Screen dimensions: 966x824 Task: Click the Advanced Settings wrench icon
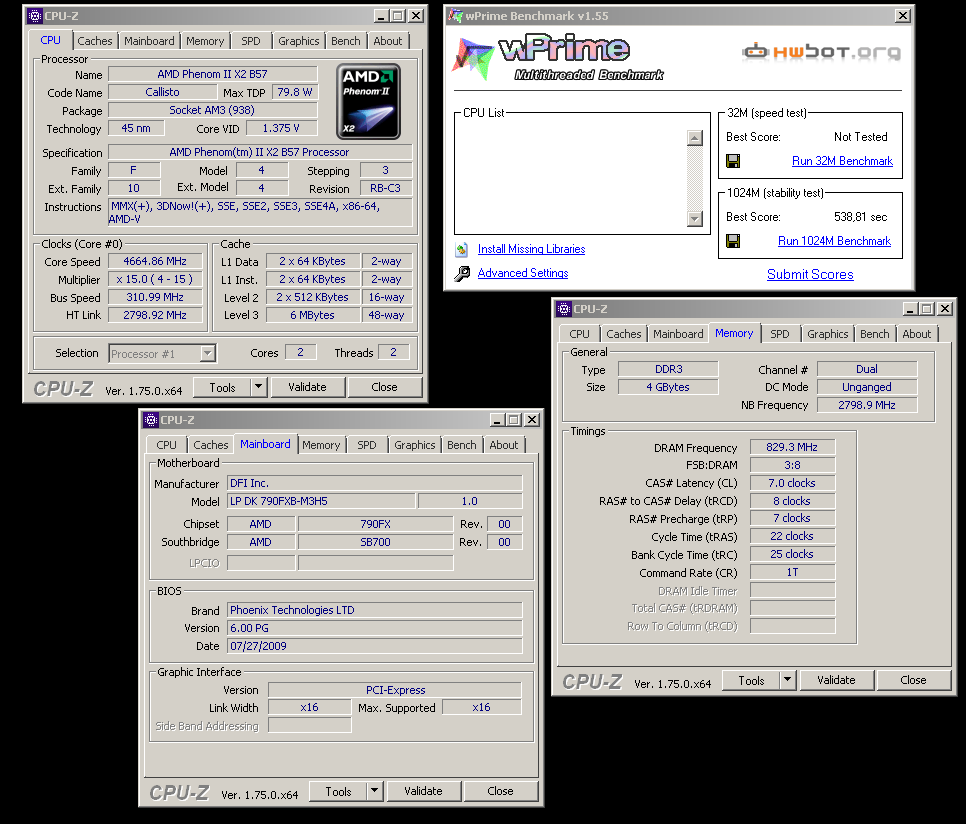tap(462, 273)
